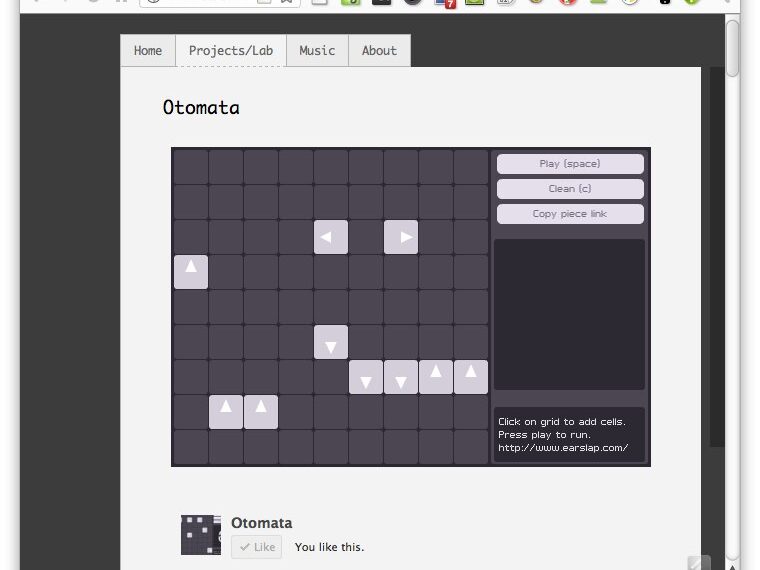This screenshot has width=760, height=570.
Task: Click the leftmost down arrow cell in seventh row
Action: (366, 377)
